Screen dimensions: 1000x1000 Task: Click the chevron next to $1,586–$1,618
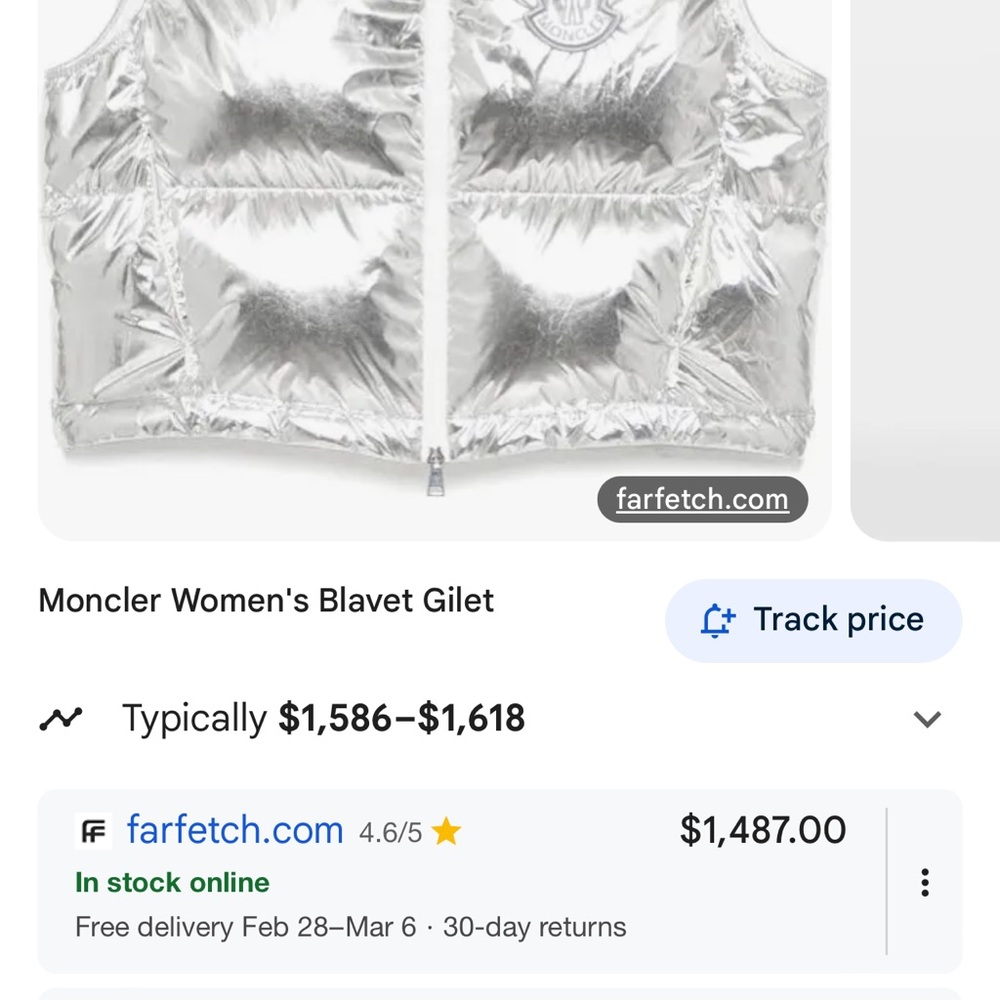click(927, 718)
